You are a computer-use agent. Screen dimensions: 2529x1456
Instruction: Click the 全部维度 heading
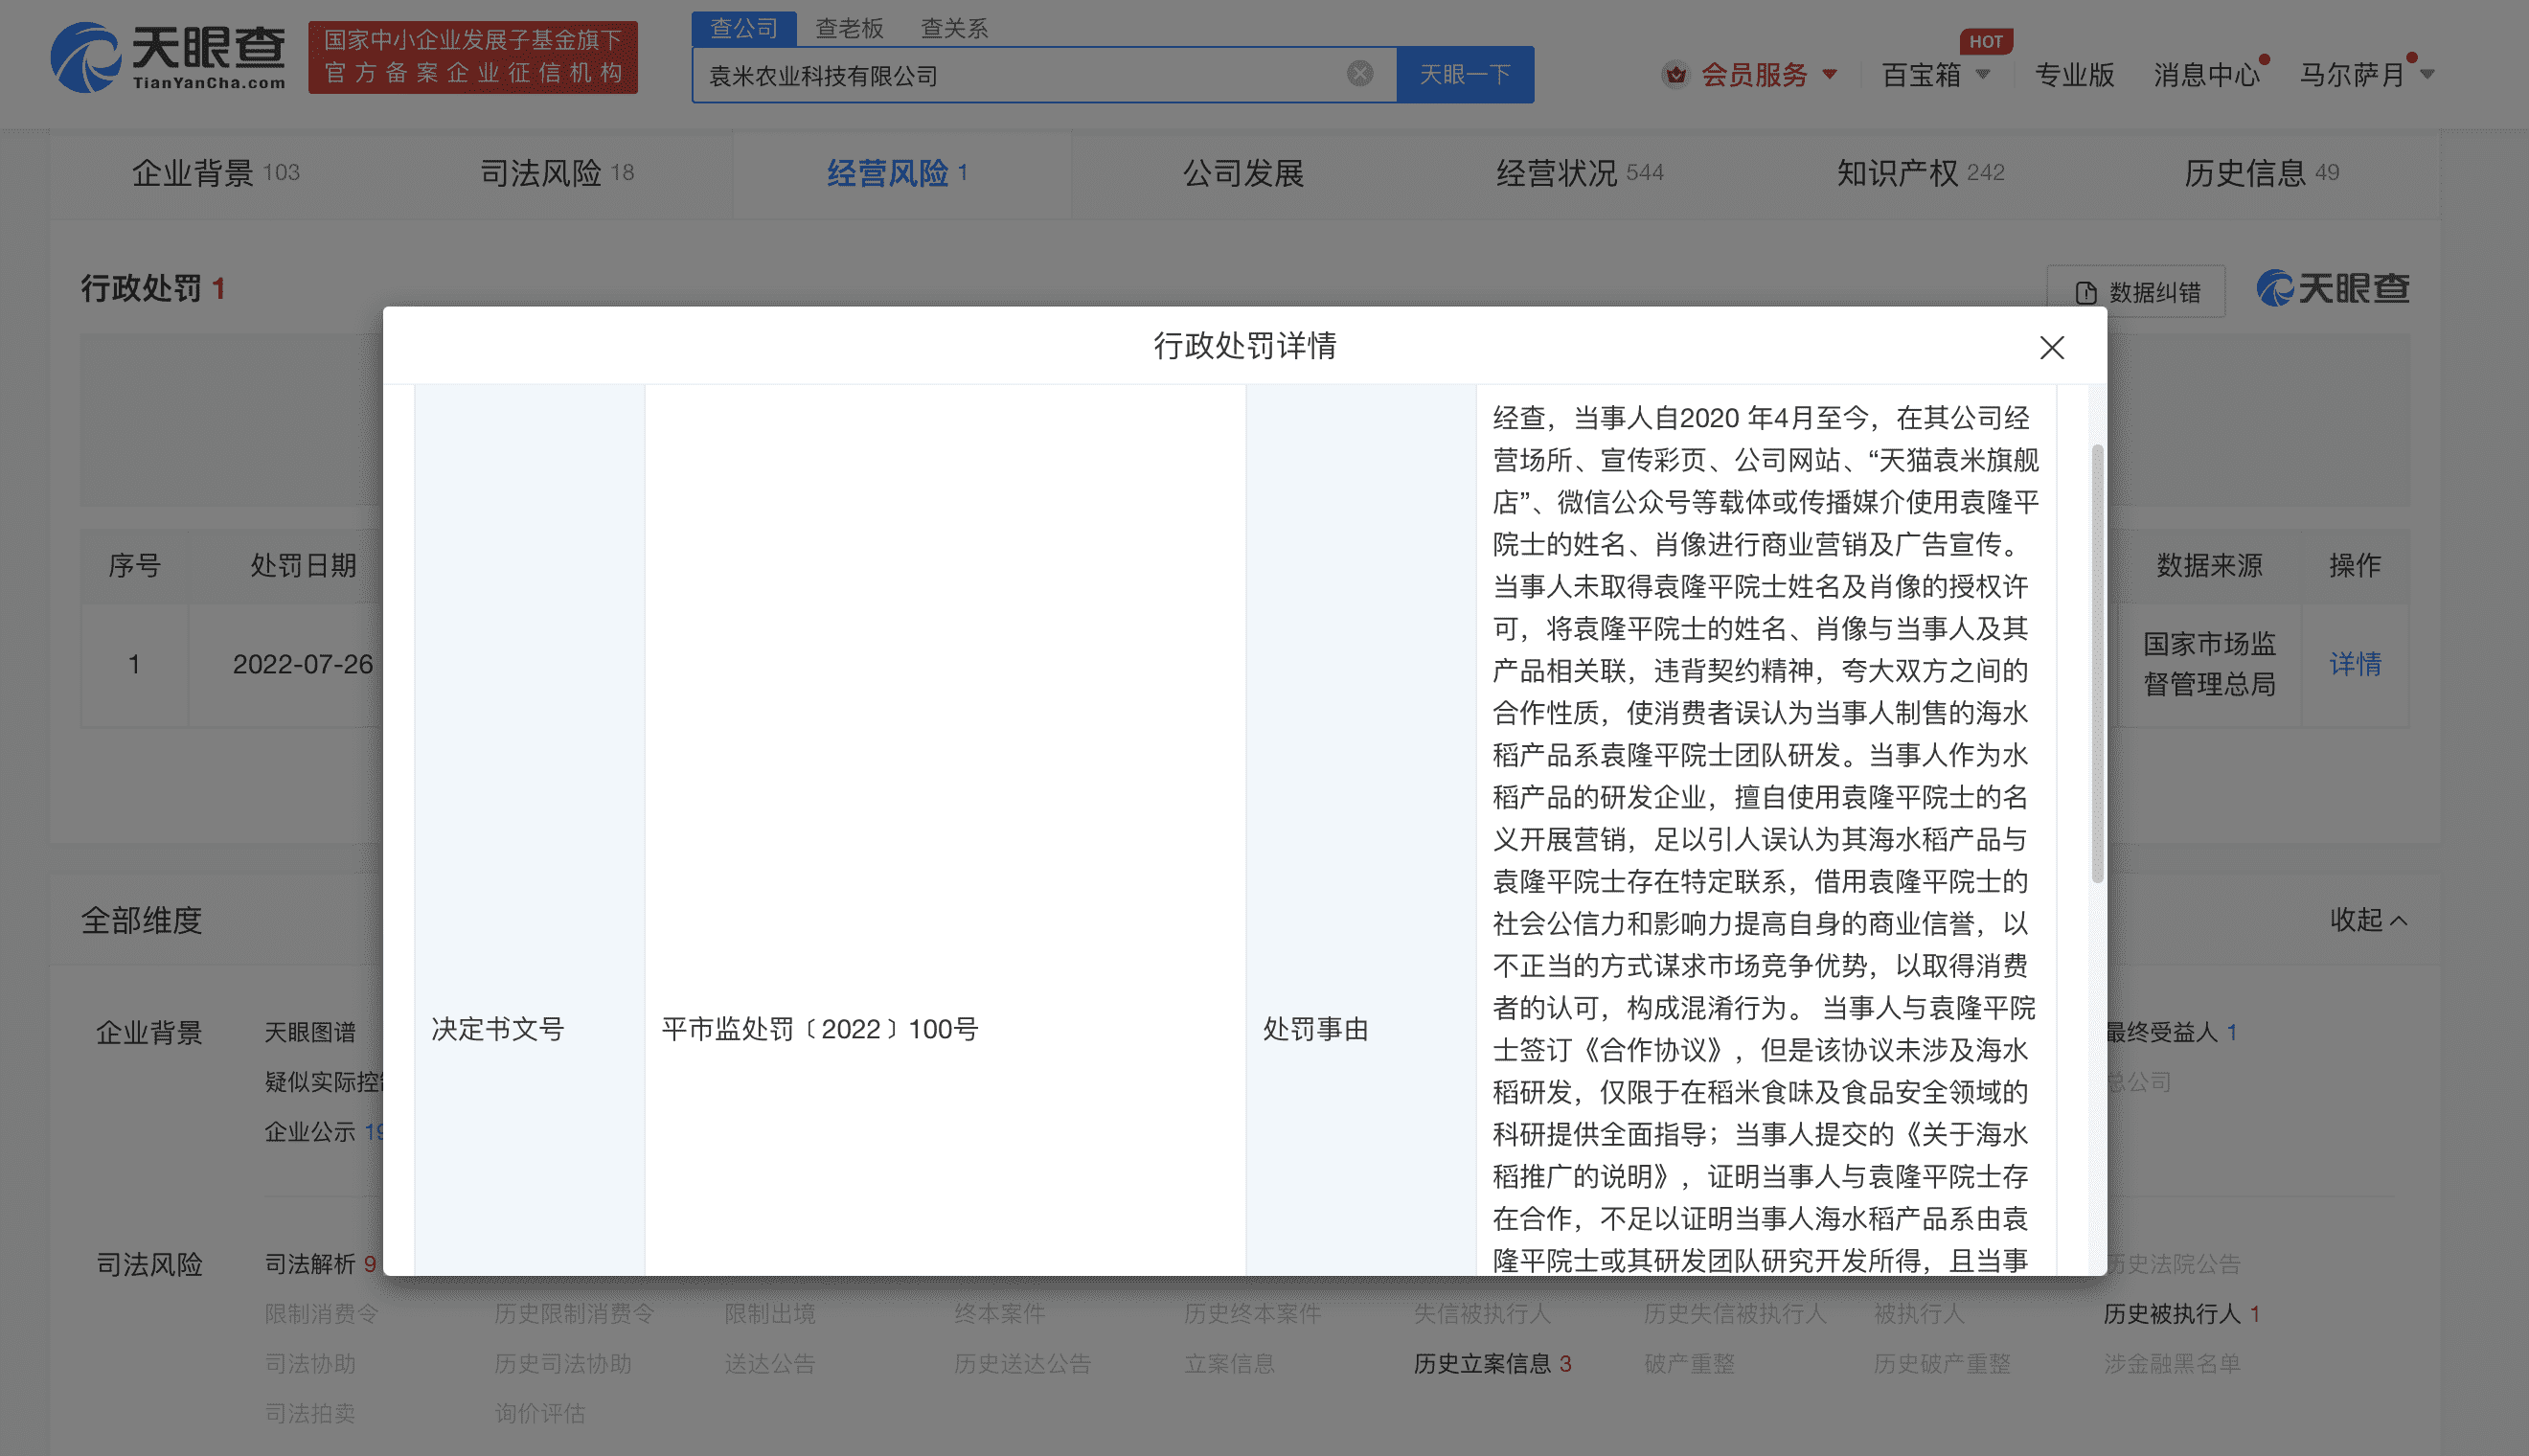click(141, 919)
